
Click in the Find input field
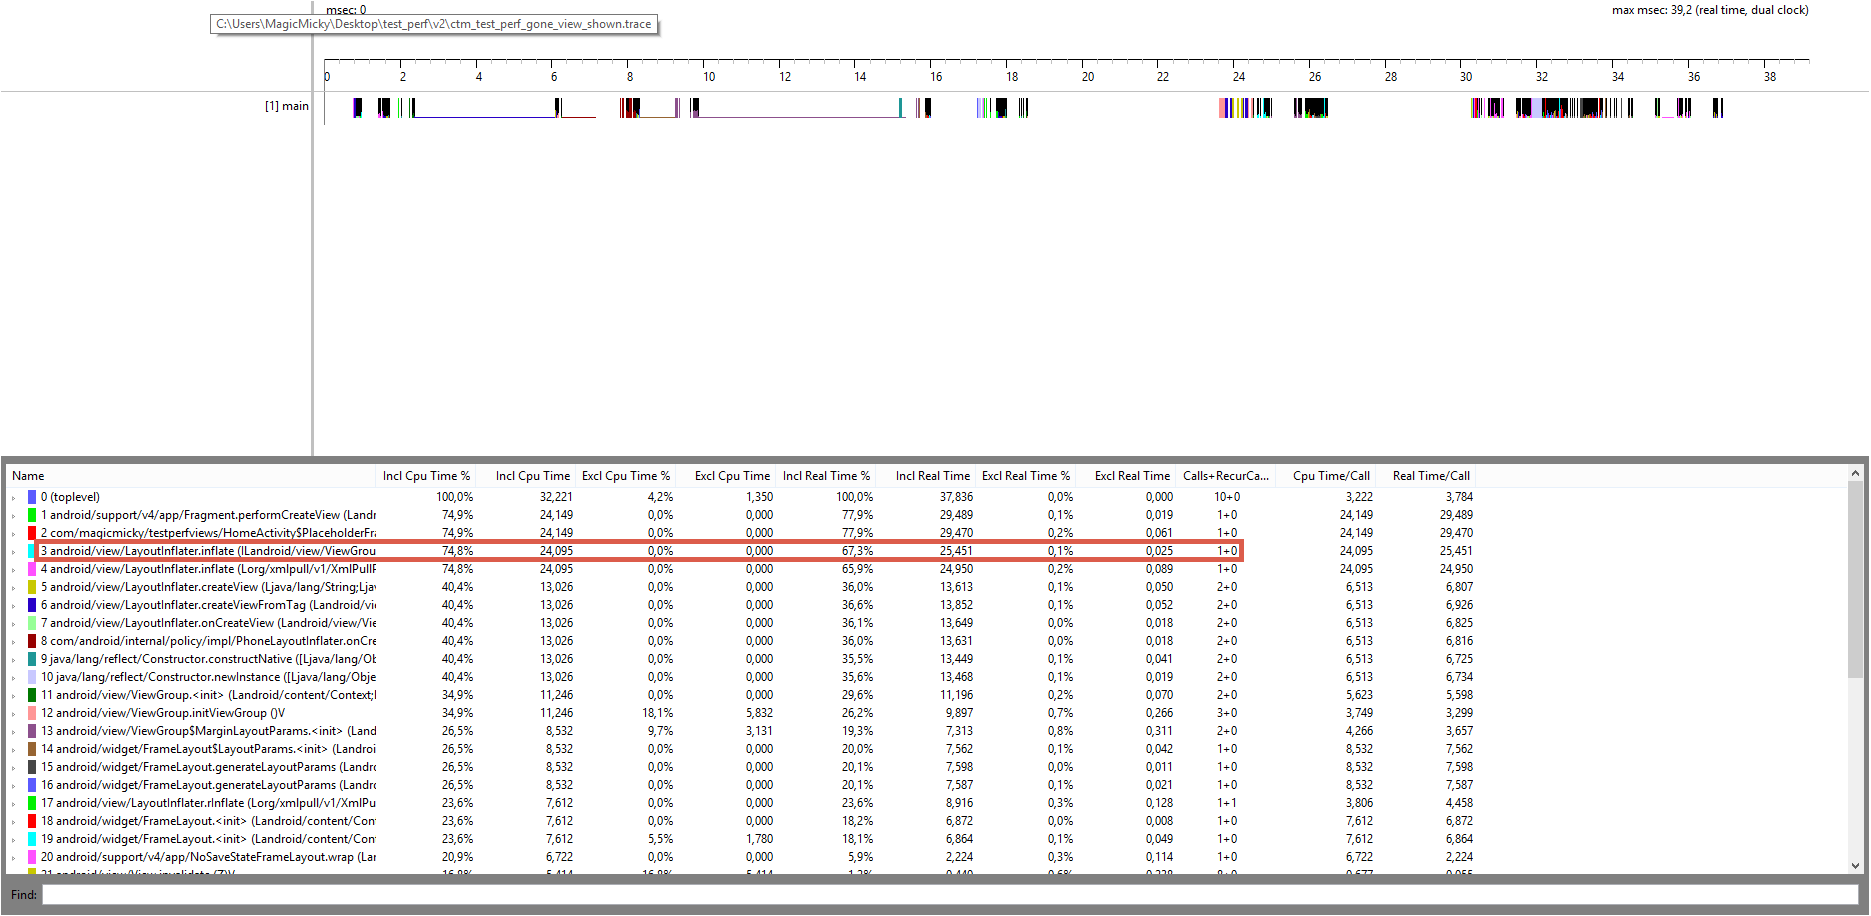click(x=950, y=895)
